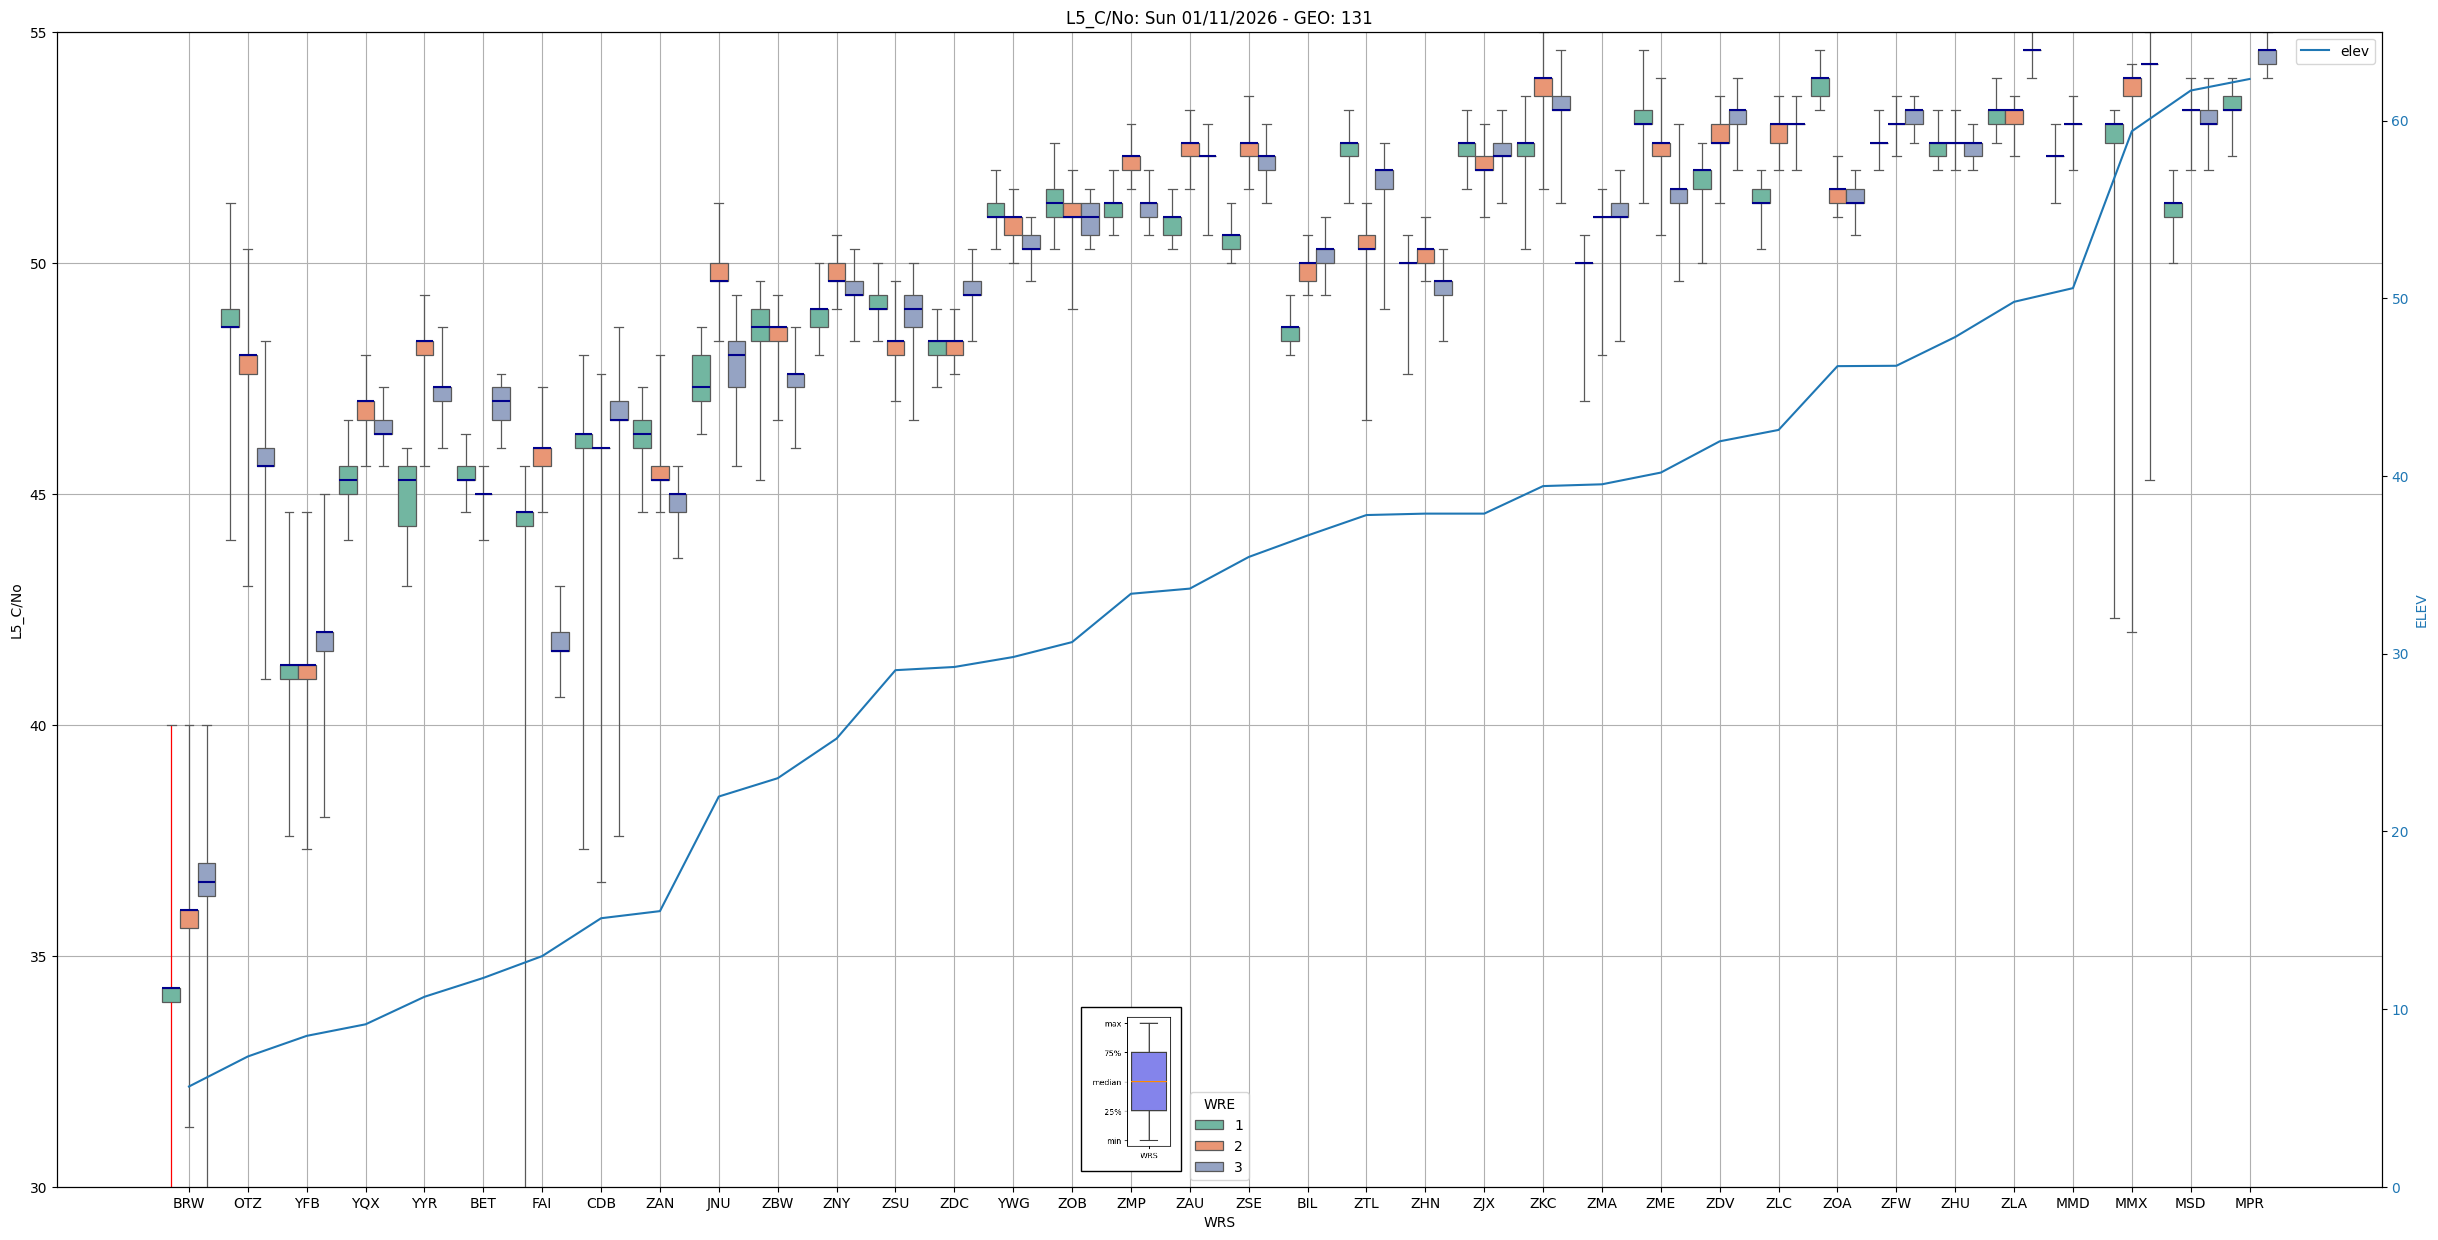Image resolution: width=2438 pixels, height=1240 pixels.
Task: Click the orange WRE 2 legend swatch
Action: click(1209, 1146)
